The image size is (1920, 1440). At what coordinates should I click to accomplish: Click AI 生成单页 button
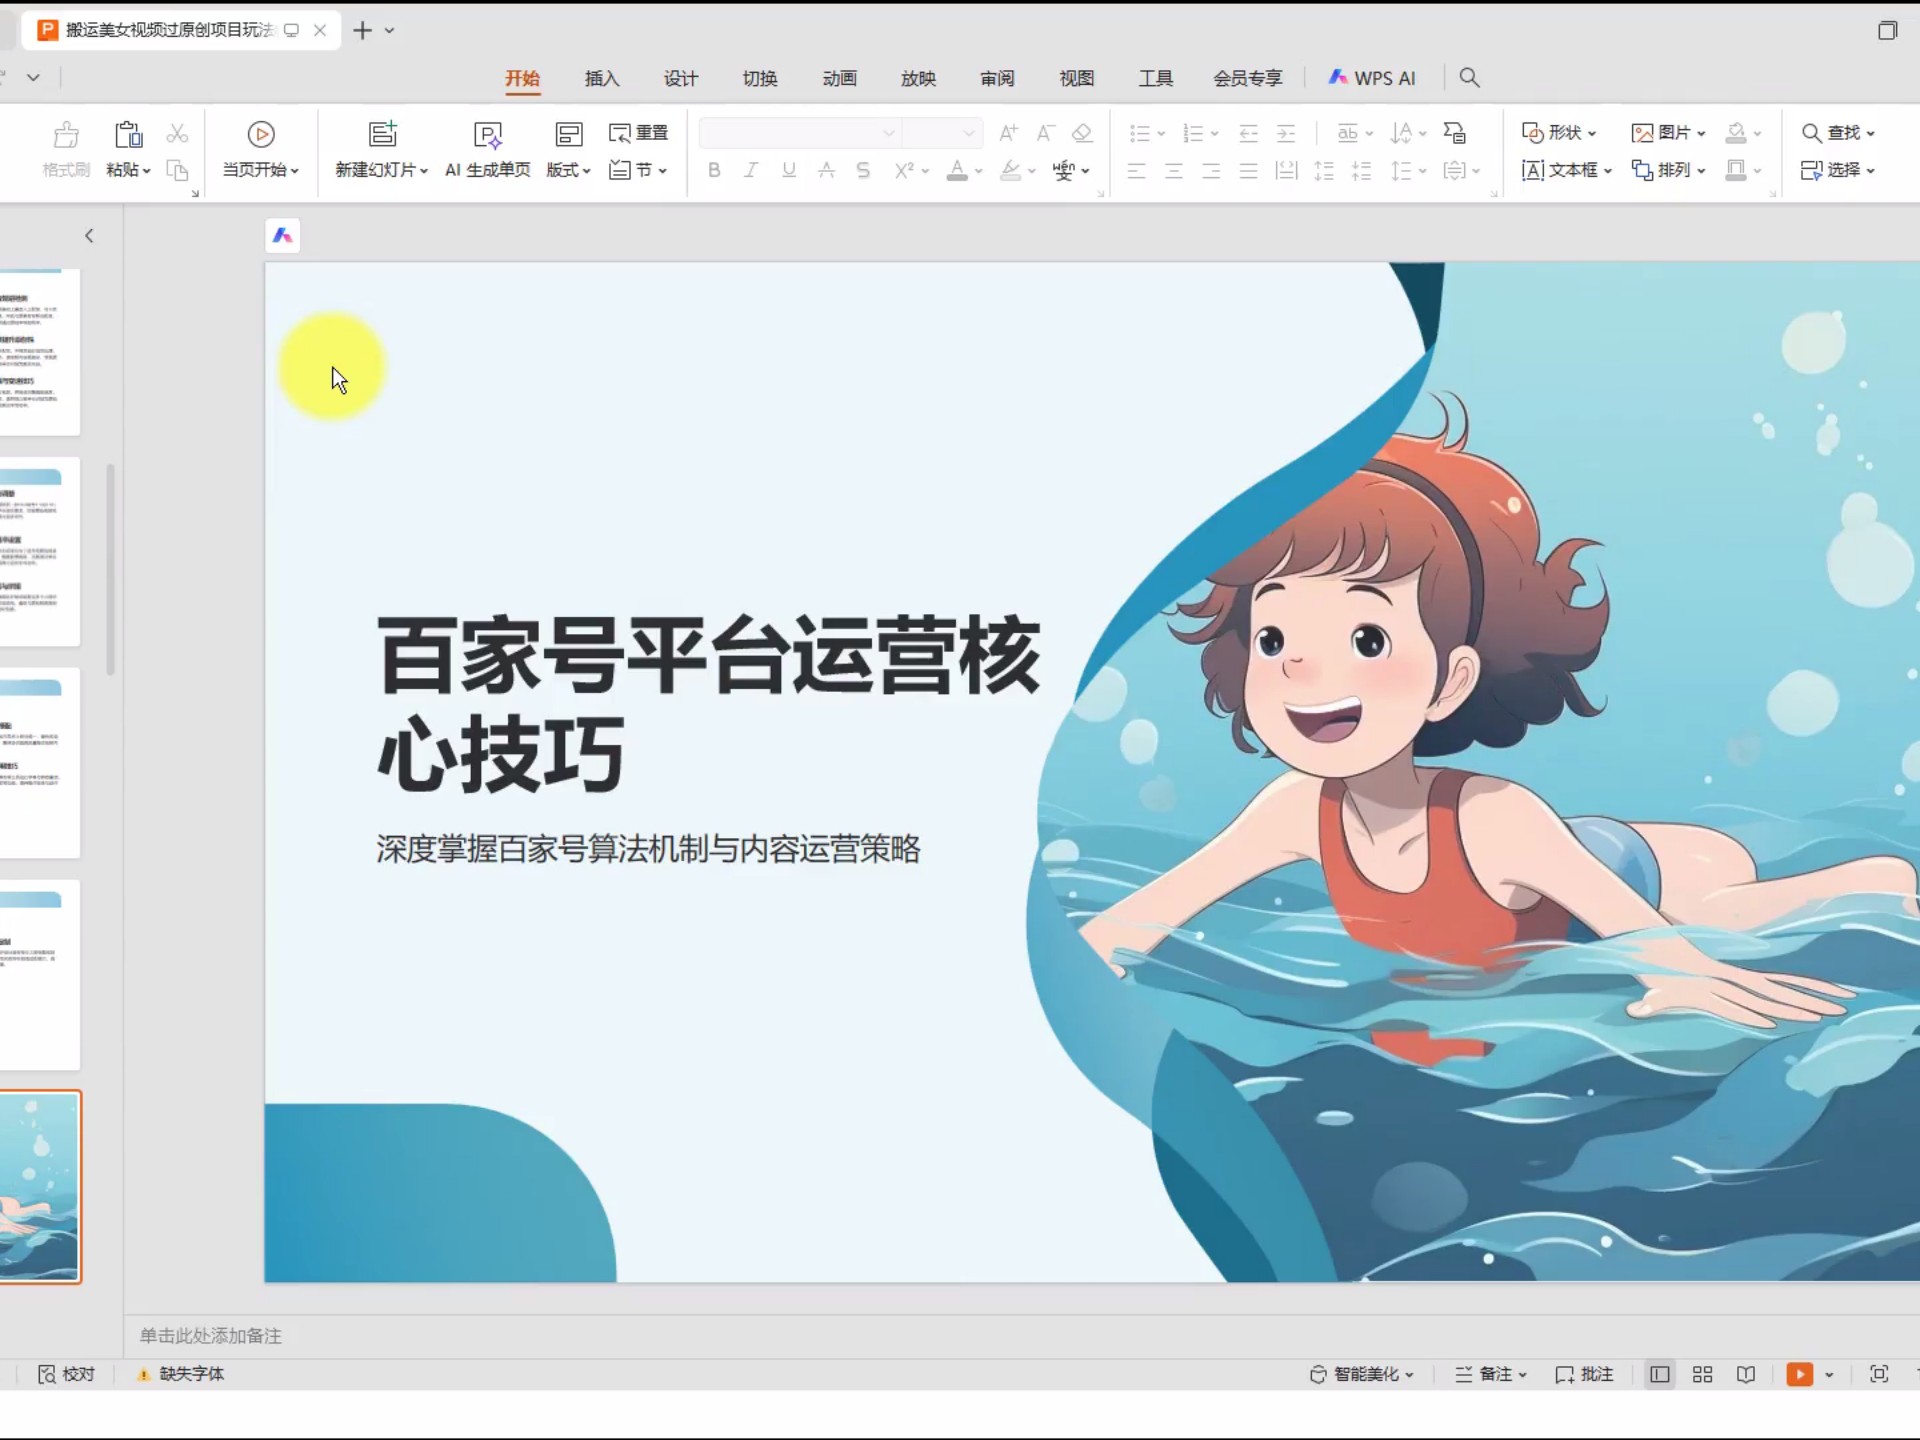[487, 150]
